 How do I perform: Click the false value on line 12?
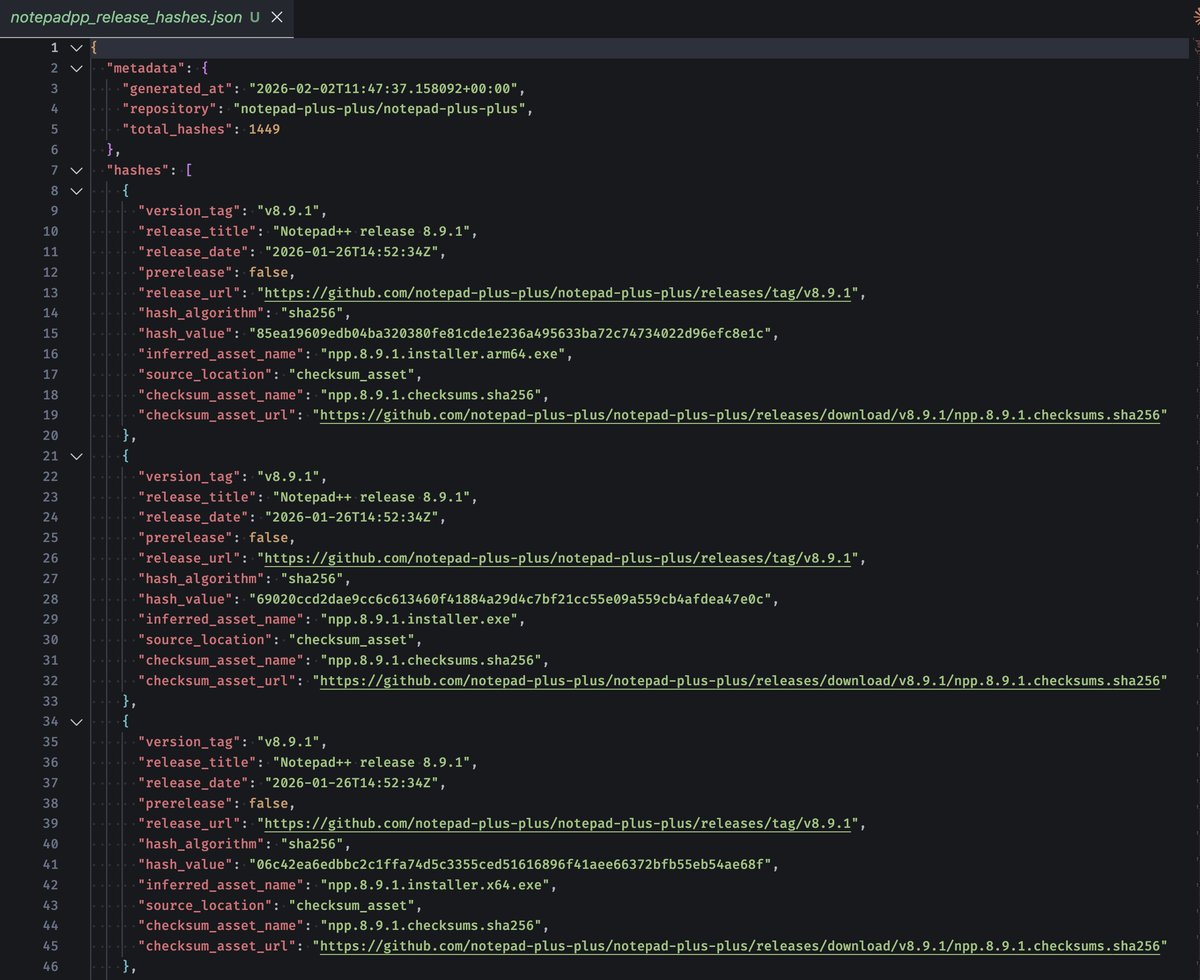268,272
